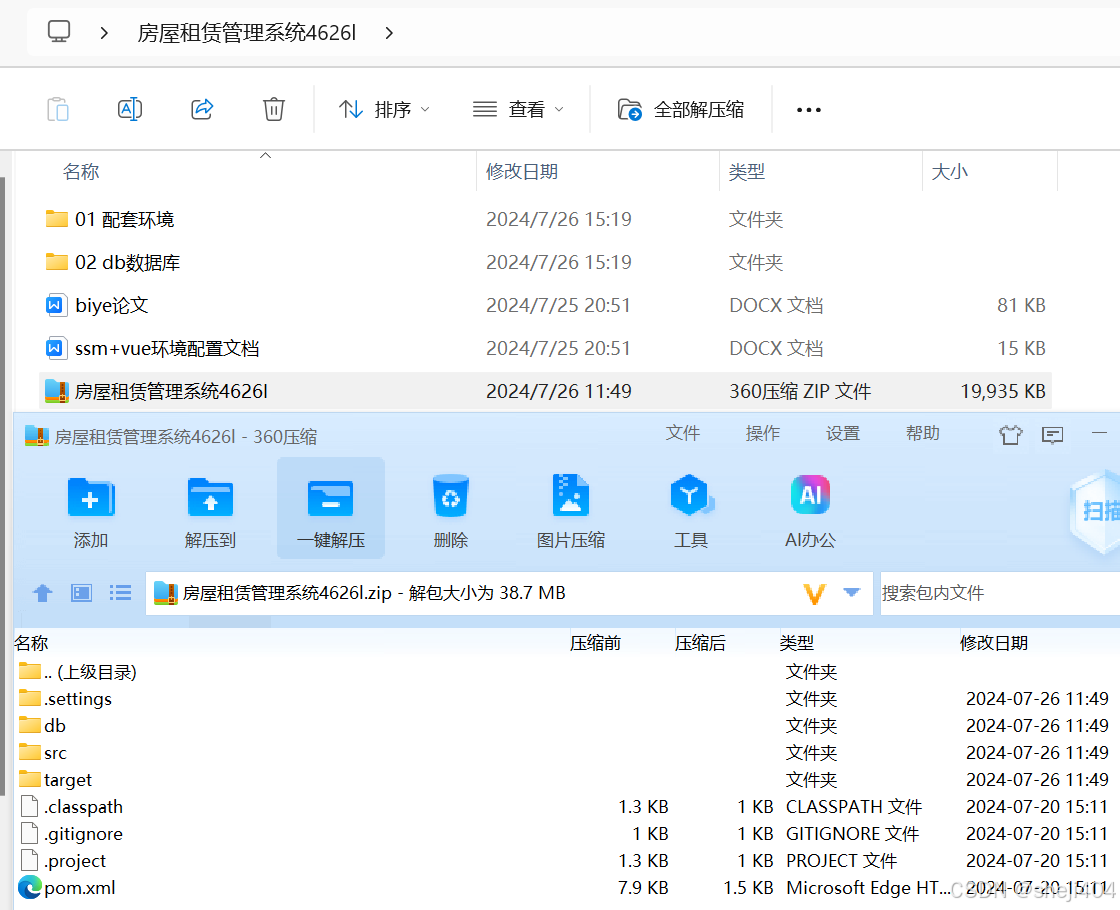
Task: Select the 添加 (Add) tool in 360压缩
Action: [91, 508]
